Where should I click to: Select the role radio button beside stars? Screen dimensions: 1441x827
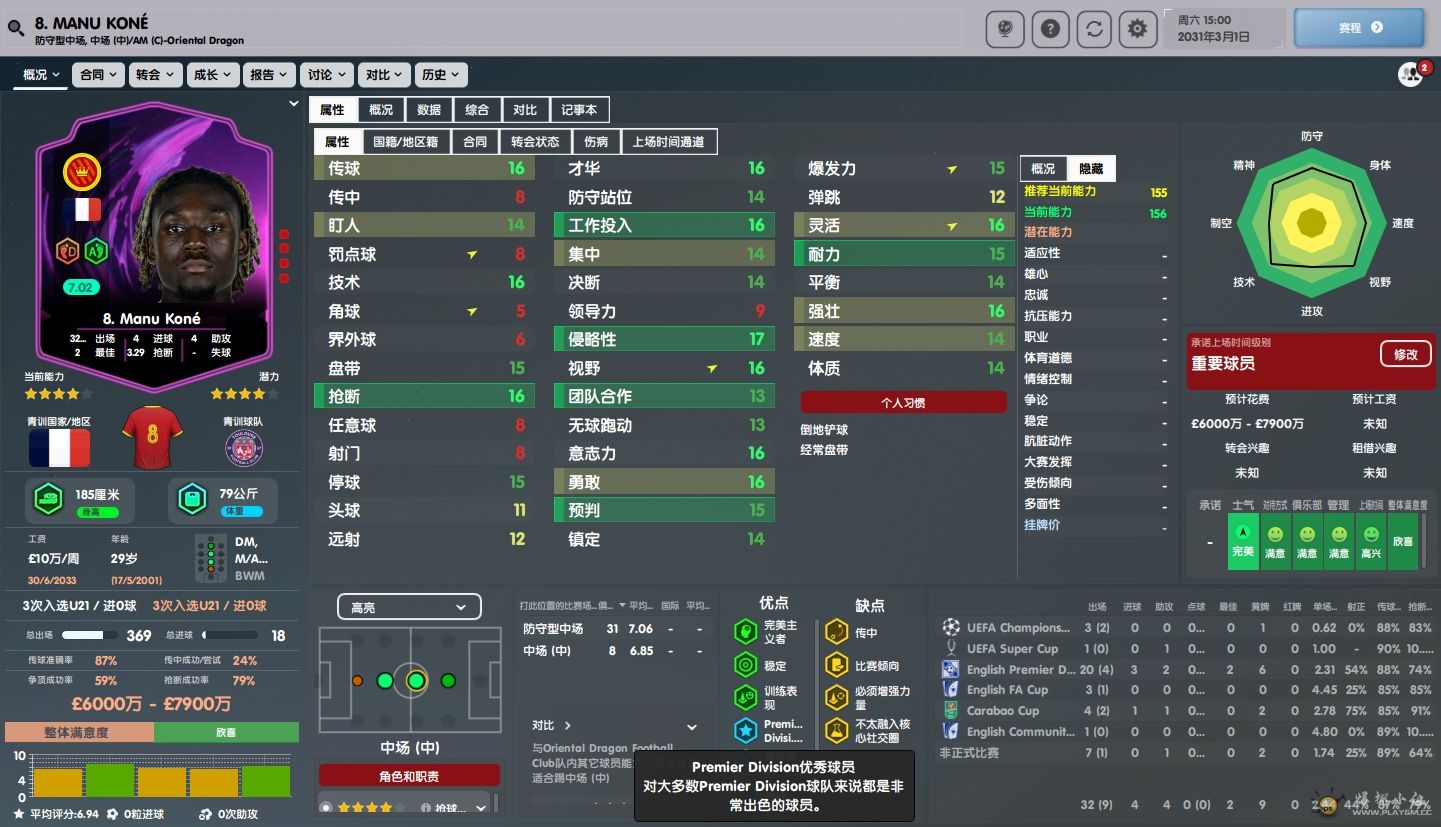coord(325,807)
